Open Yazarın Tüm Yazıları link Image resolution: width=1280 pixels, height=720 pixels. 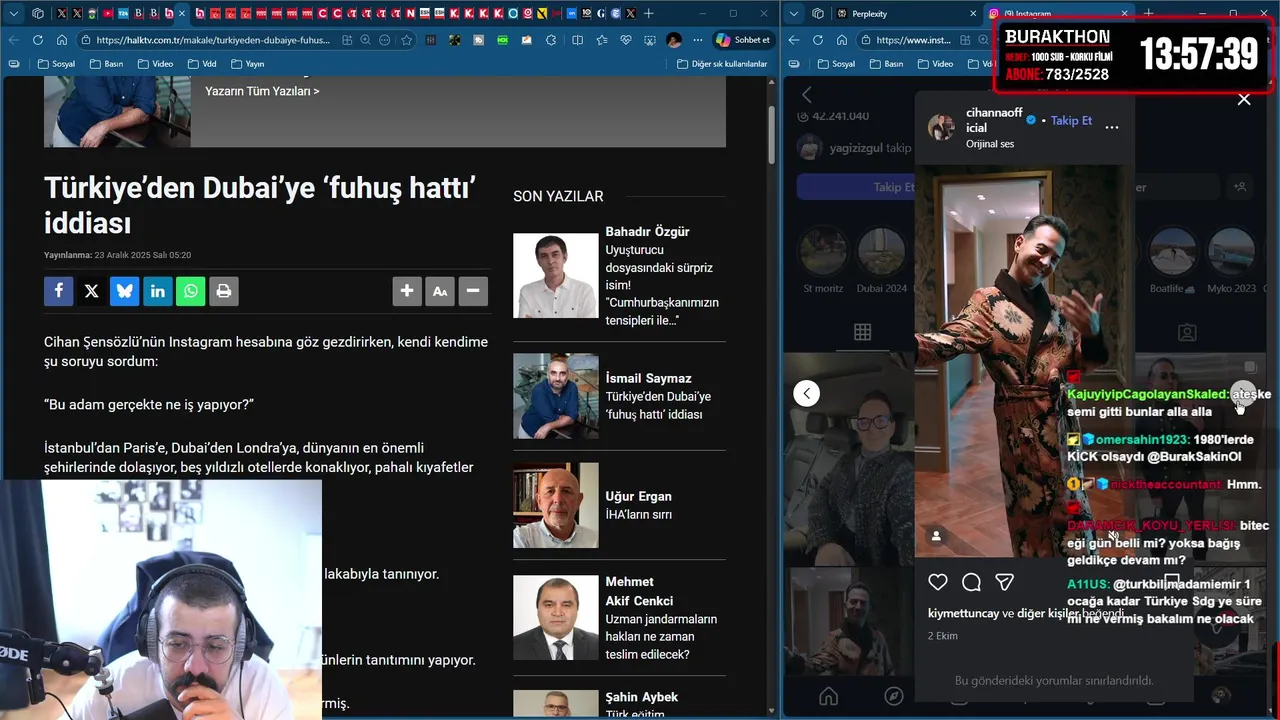click(262, 91)
